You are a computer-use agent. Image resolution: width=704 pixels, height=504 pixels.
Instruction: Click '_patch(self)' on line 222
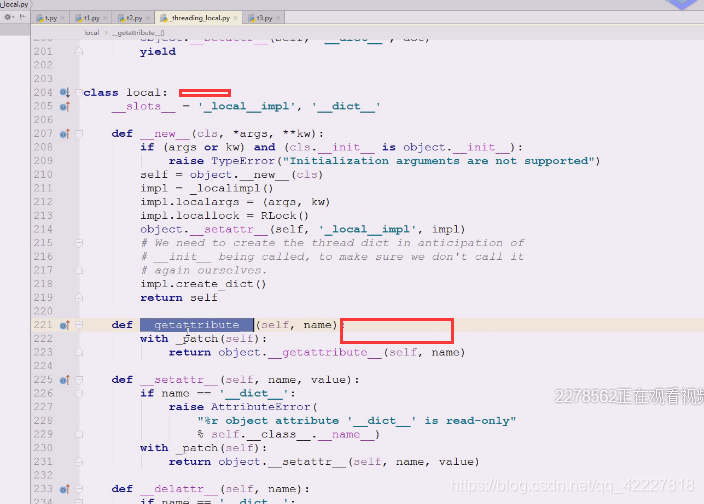tap(217, 338)
